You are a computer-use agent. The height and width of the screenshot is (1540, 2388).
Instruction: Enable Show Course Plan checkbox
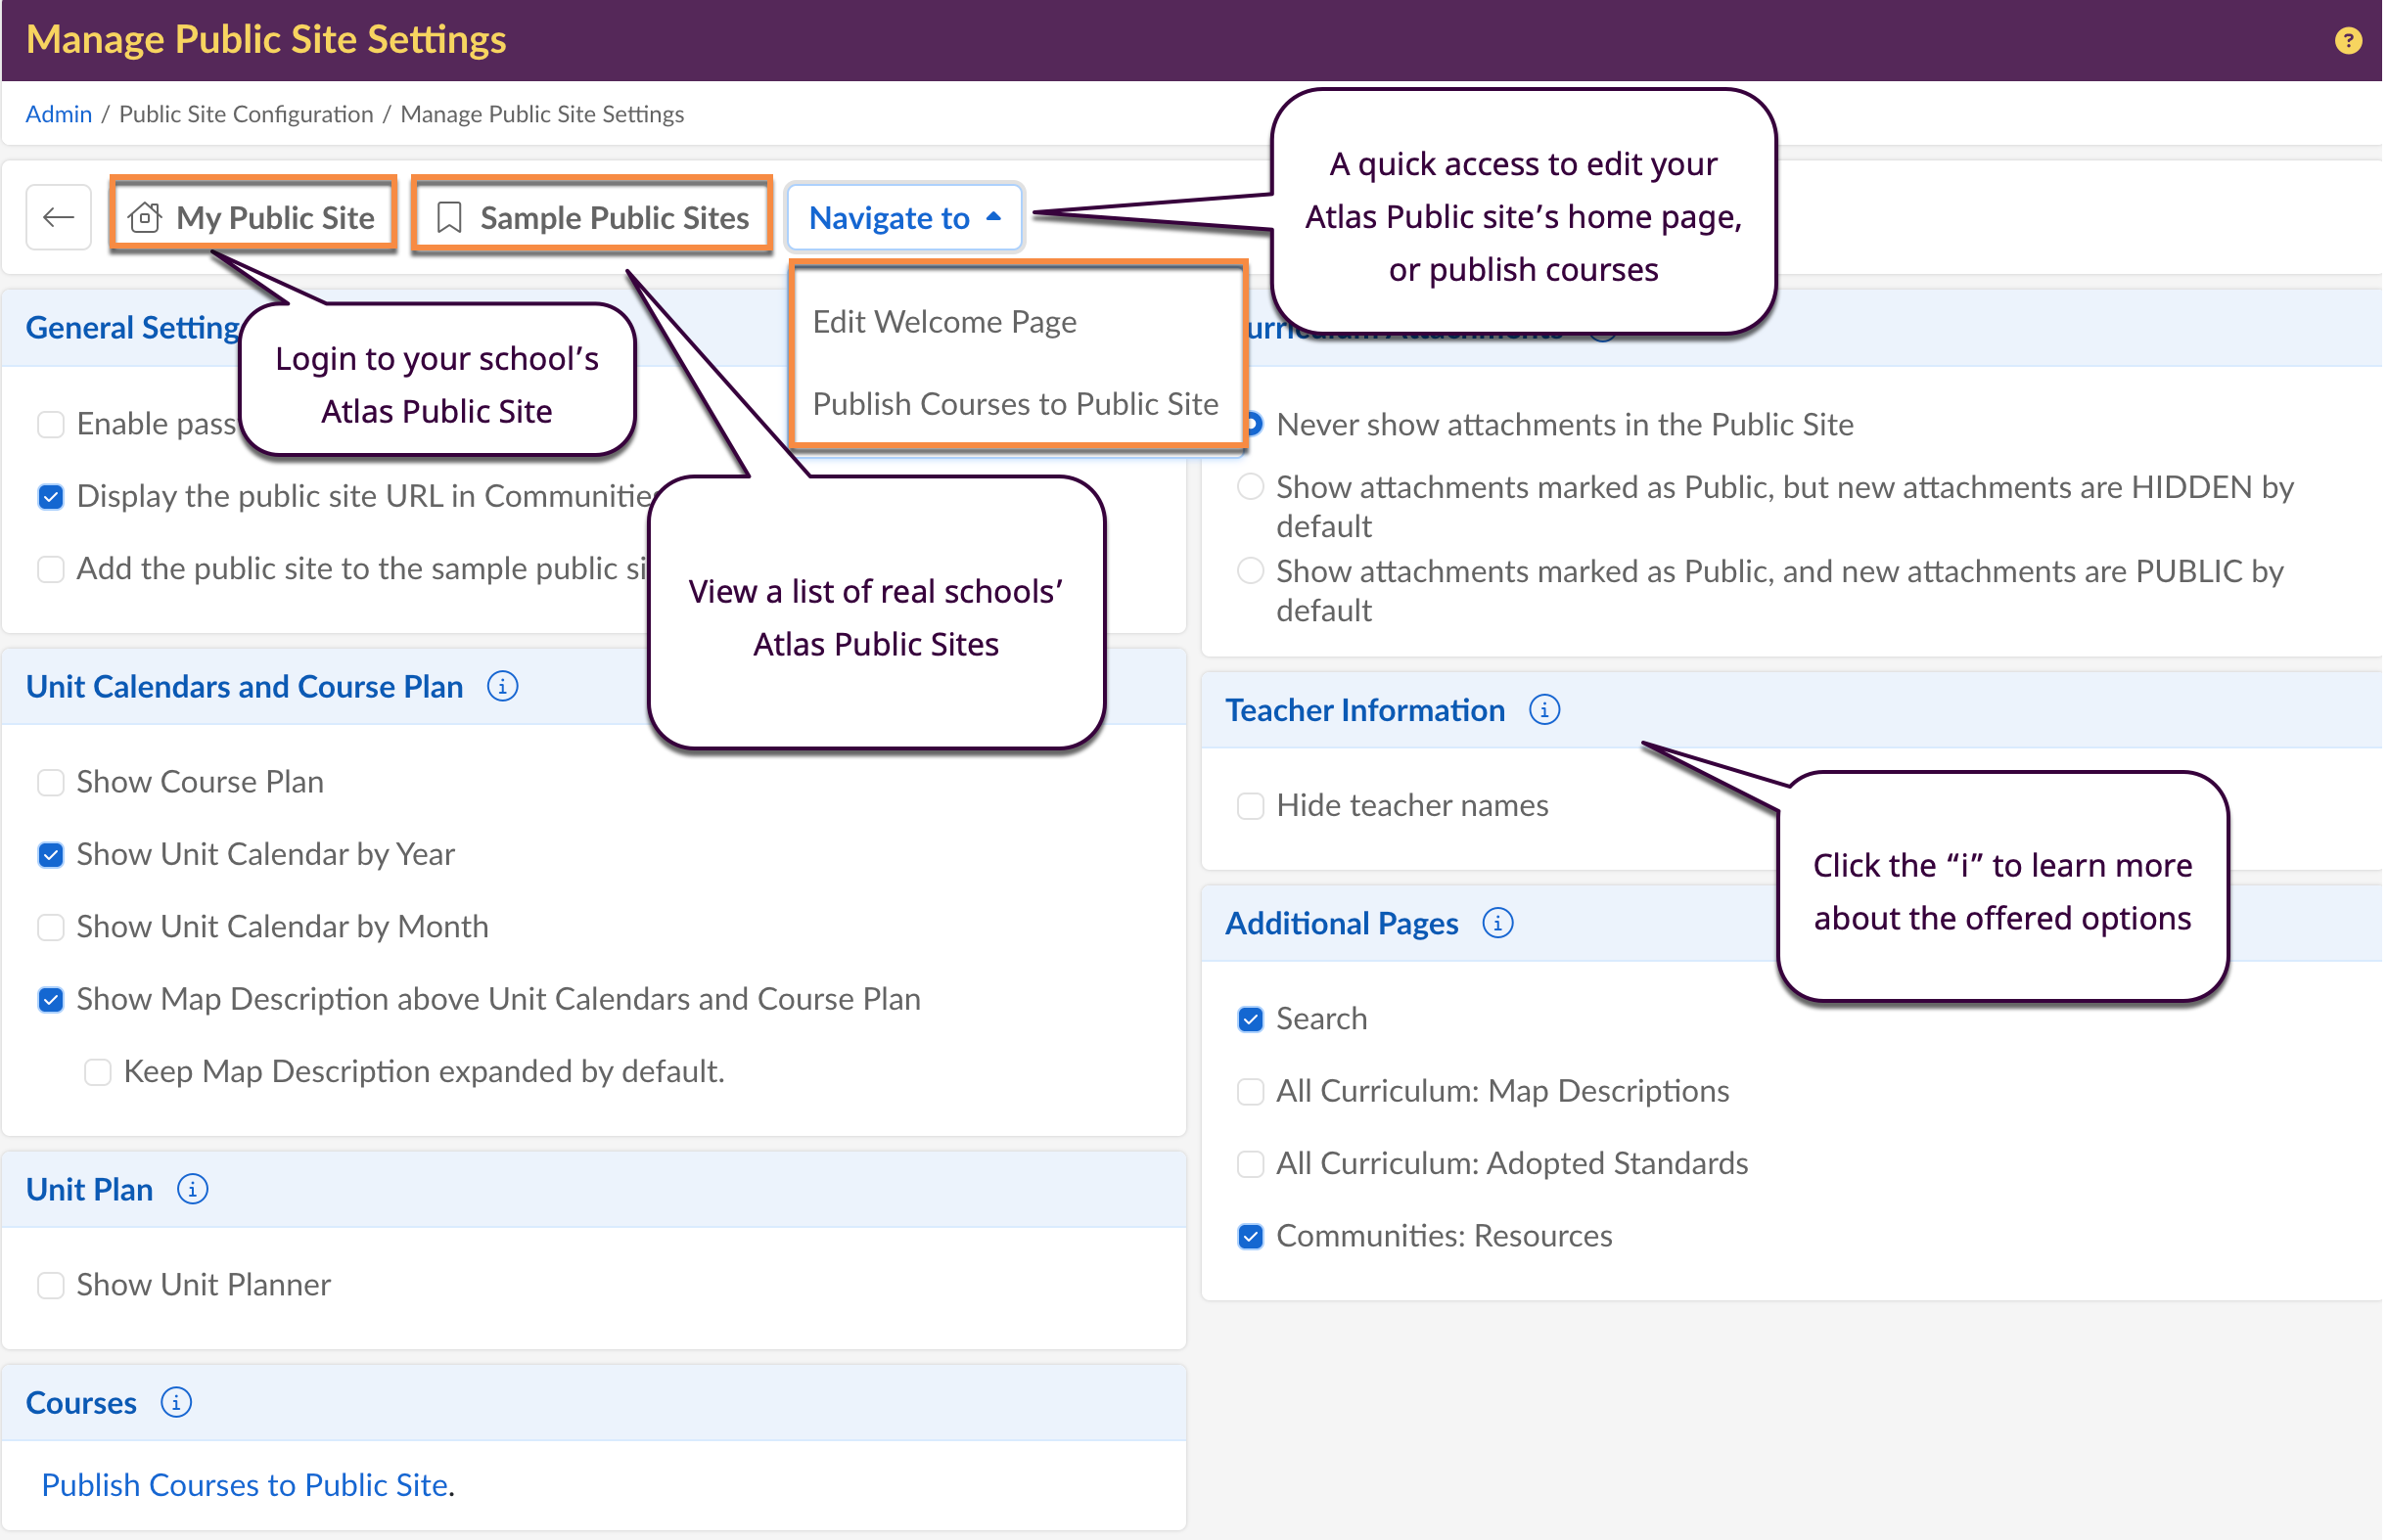[x=50, y=782]
